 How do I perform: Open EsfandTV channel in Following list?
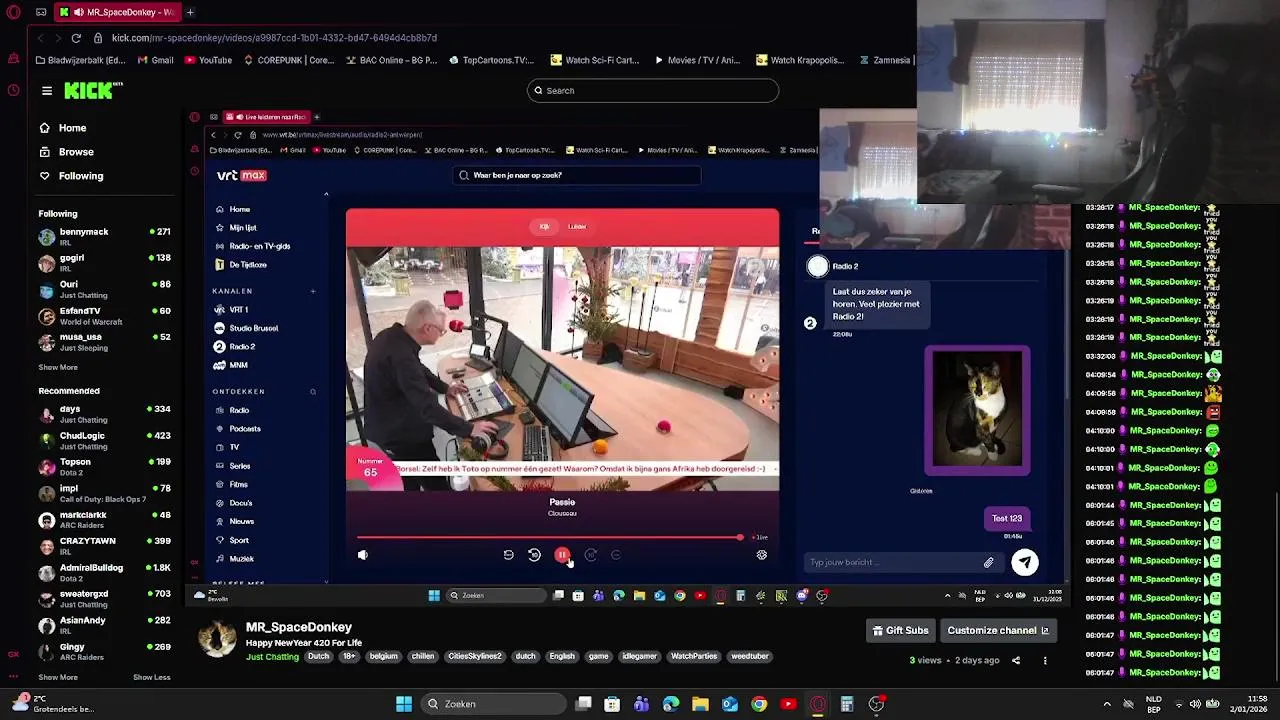(104, 315)
